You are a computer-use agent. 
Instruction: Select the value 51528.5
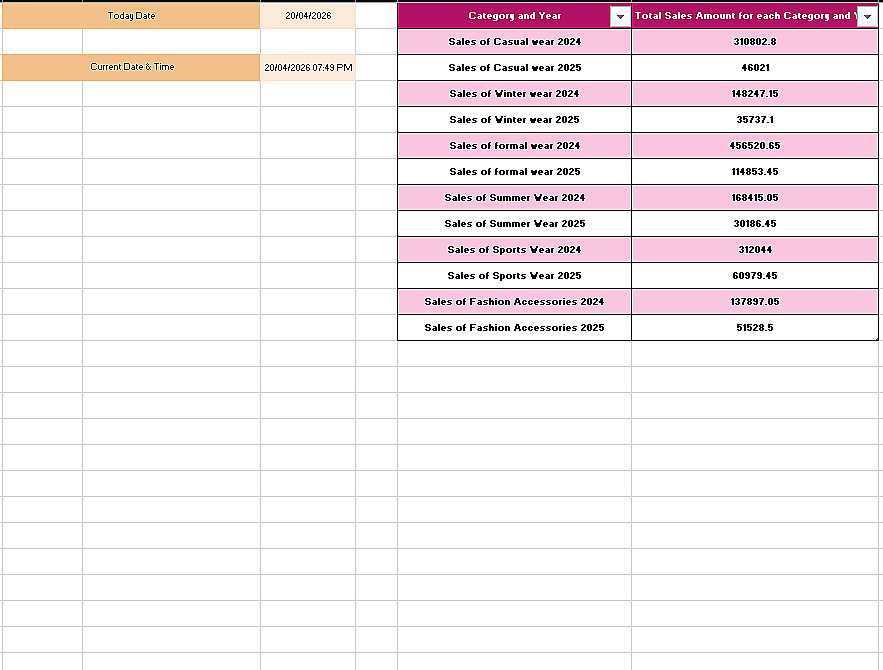[755, 327]
